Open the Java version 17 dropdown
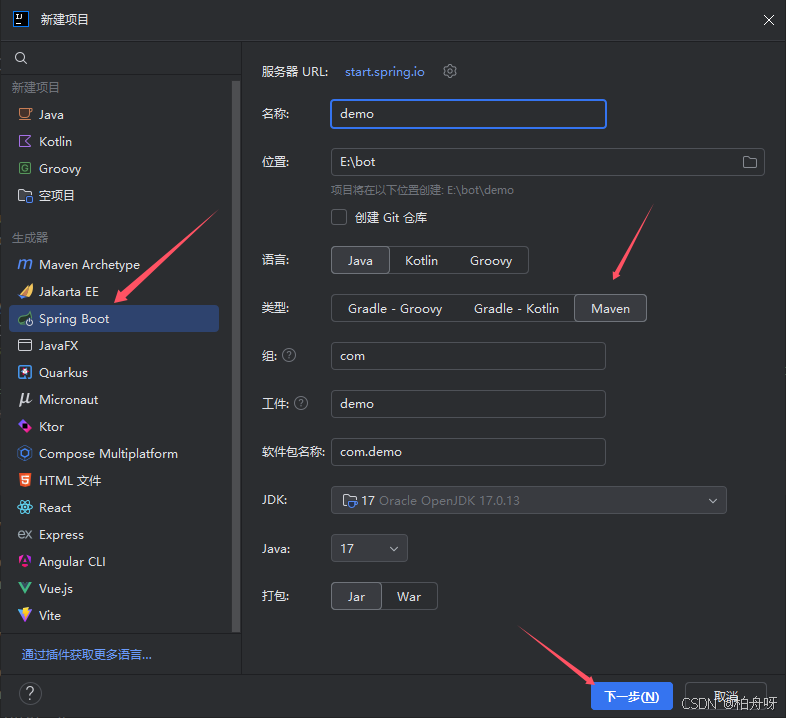Screen dimensions: 786x718 (369, 548)
